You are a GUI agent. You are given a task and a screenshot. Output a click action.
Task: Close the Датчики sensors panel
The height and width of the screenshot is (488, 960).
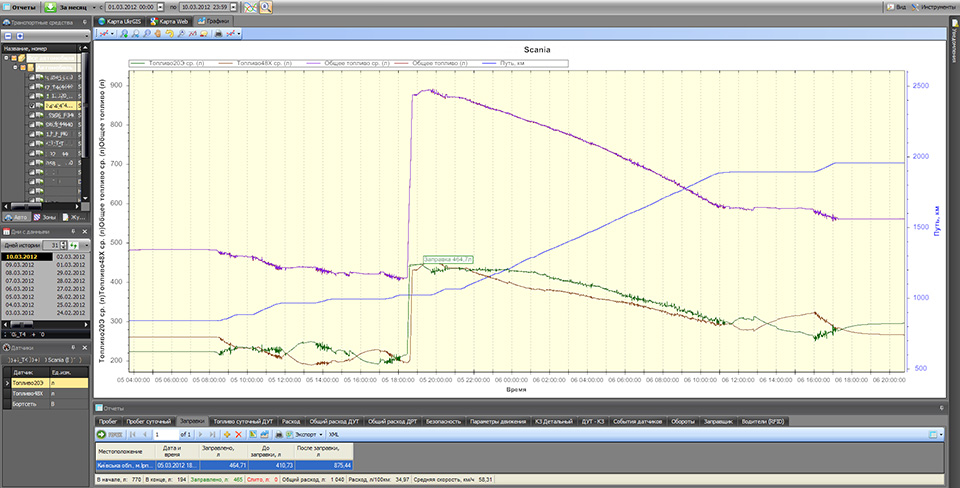(x=85, y=348)
